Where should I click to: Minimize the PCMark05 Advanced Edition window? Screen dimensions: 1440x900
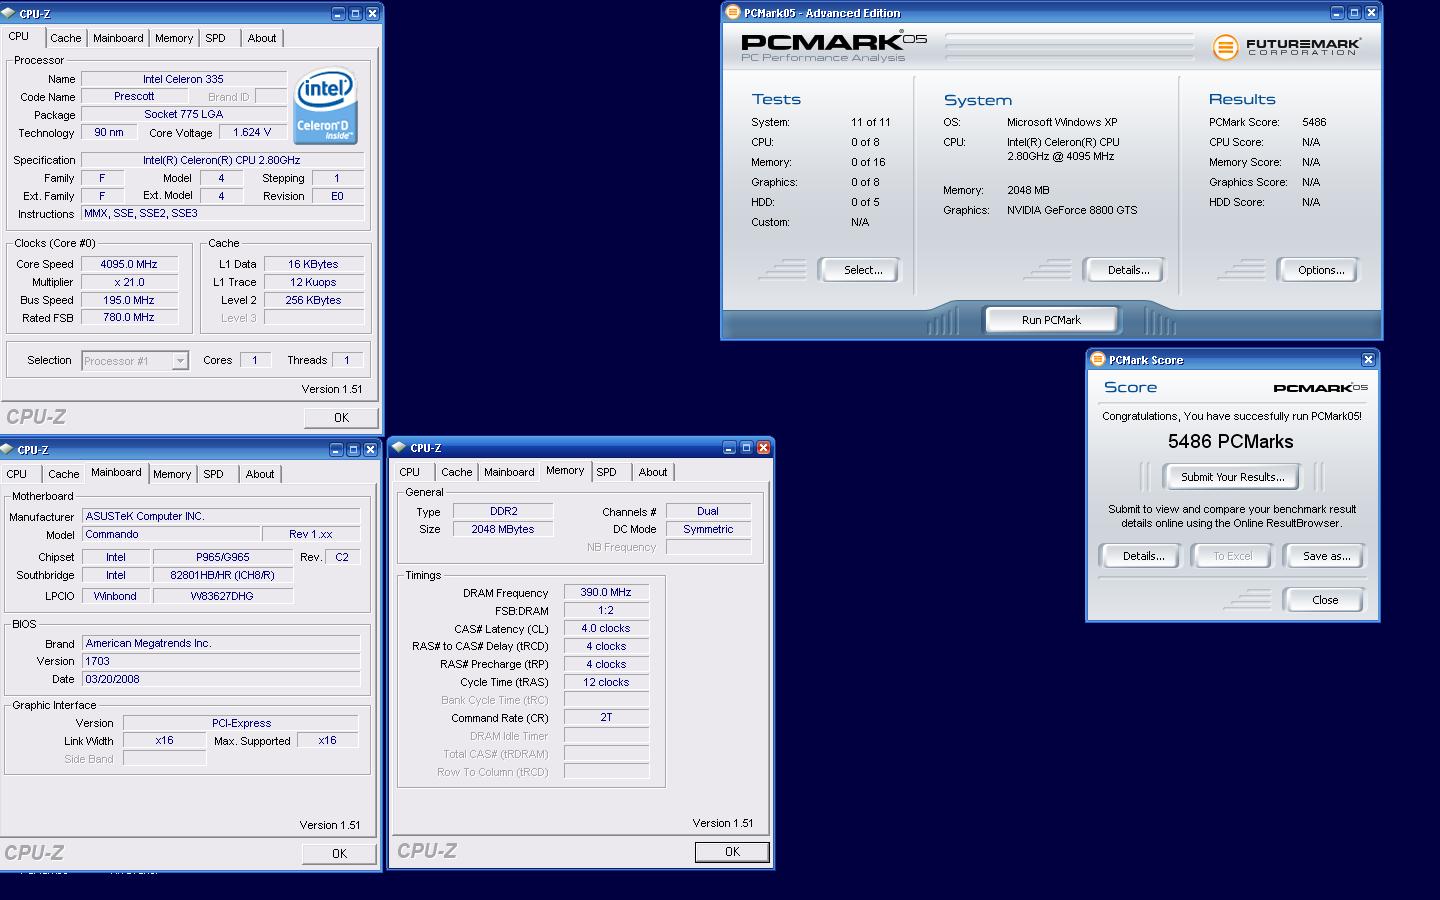tap(1337, 13)
